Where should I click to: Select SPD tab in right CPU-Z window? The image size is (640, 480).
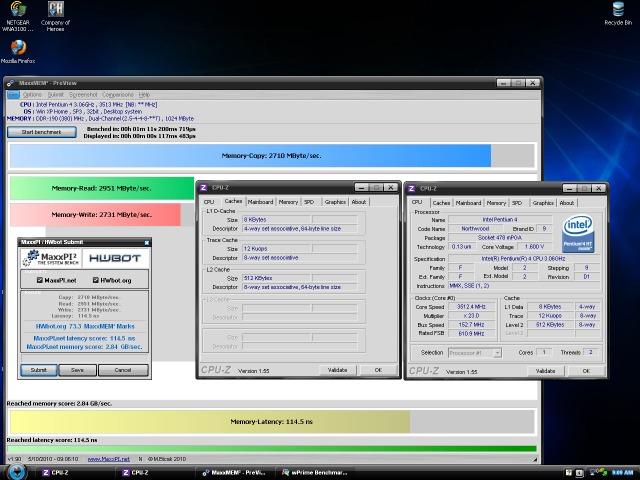coord(517,203)
